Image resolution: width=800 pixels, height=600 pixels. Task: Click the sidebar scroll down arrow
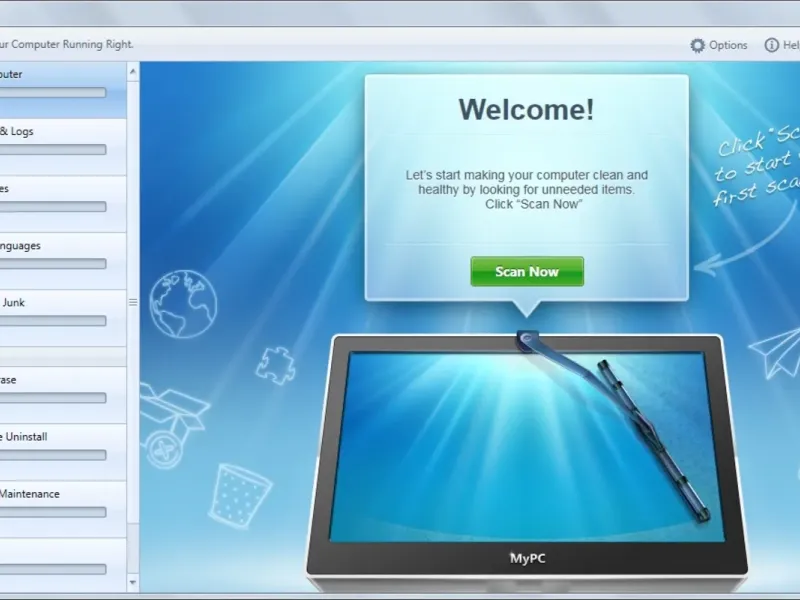[133, 582]
